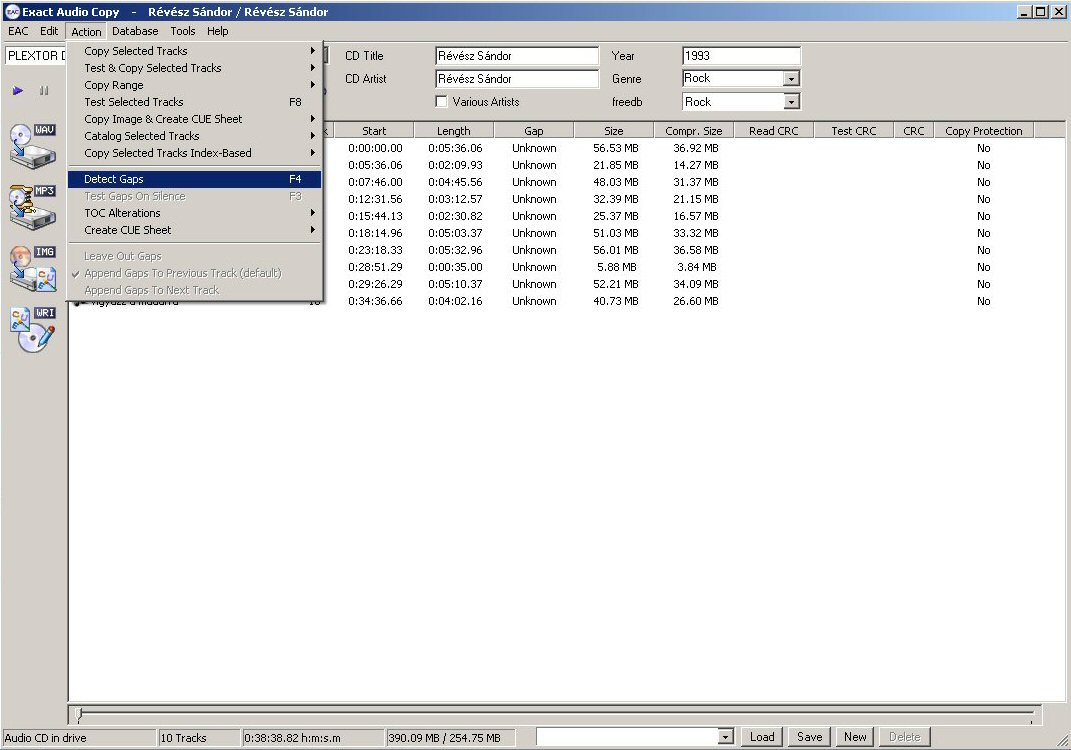The width and height of the screenshot is (1071, 750).
Task: Click the New profile button
Action: pyautogui.click(x=855, y=737)
